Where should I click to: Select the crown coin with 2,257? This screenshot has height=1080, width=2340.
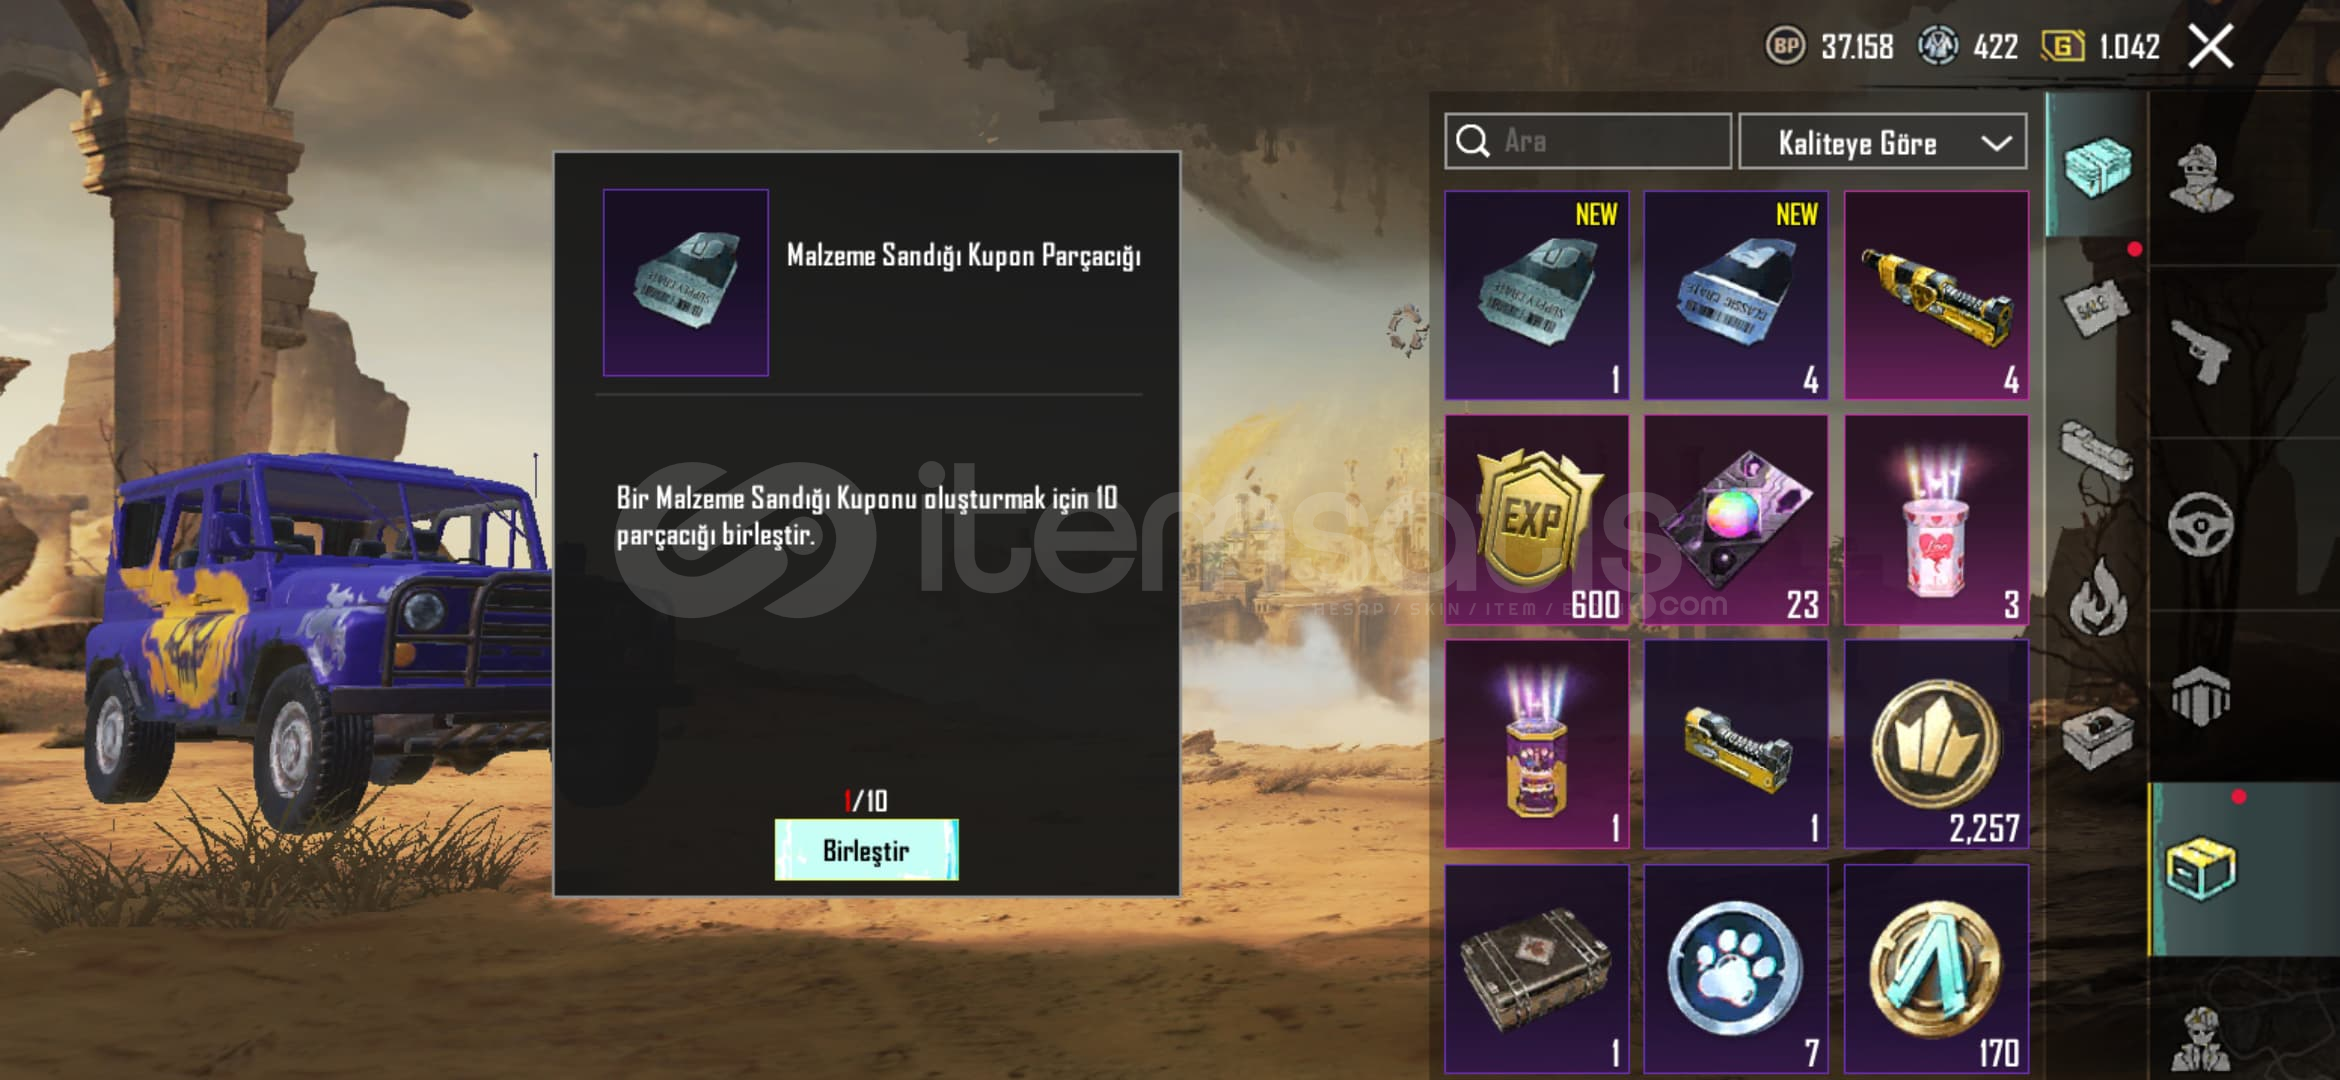[x=1936, y=744]
